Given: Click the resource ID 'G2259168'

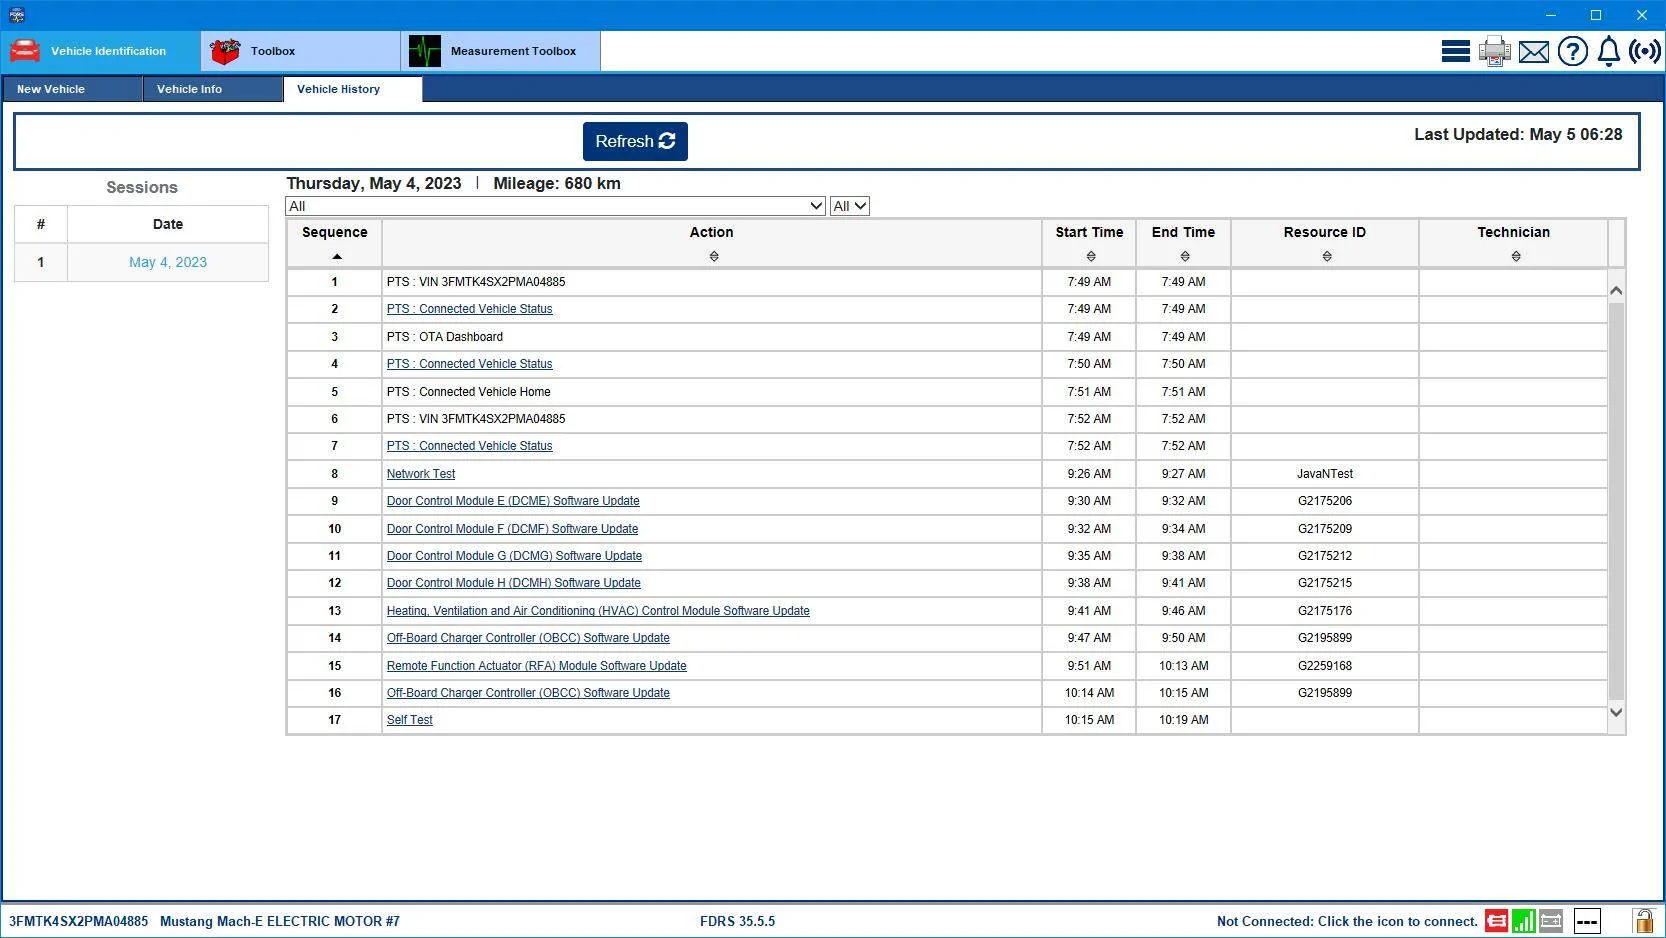Looking at the screenshot, I should tap(1325, 666).
